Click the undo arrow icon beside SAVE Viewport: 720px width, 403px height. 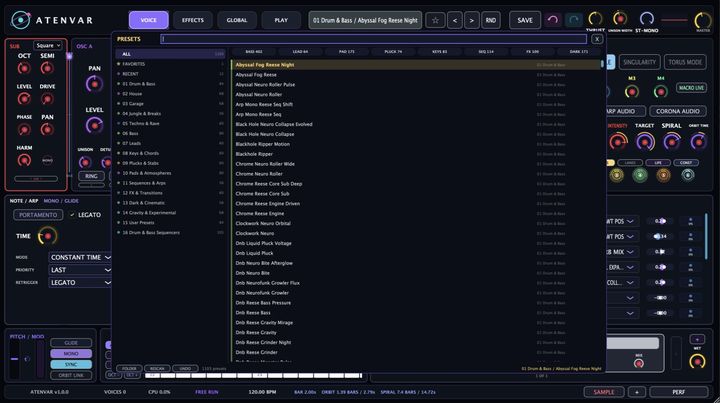553,20
